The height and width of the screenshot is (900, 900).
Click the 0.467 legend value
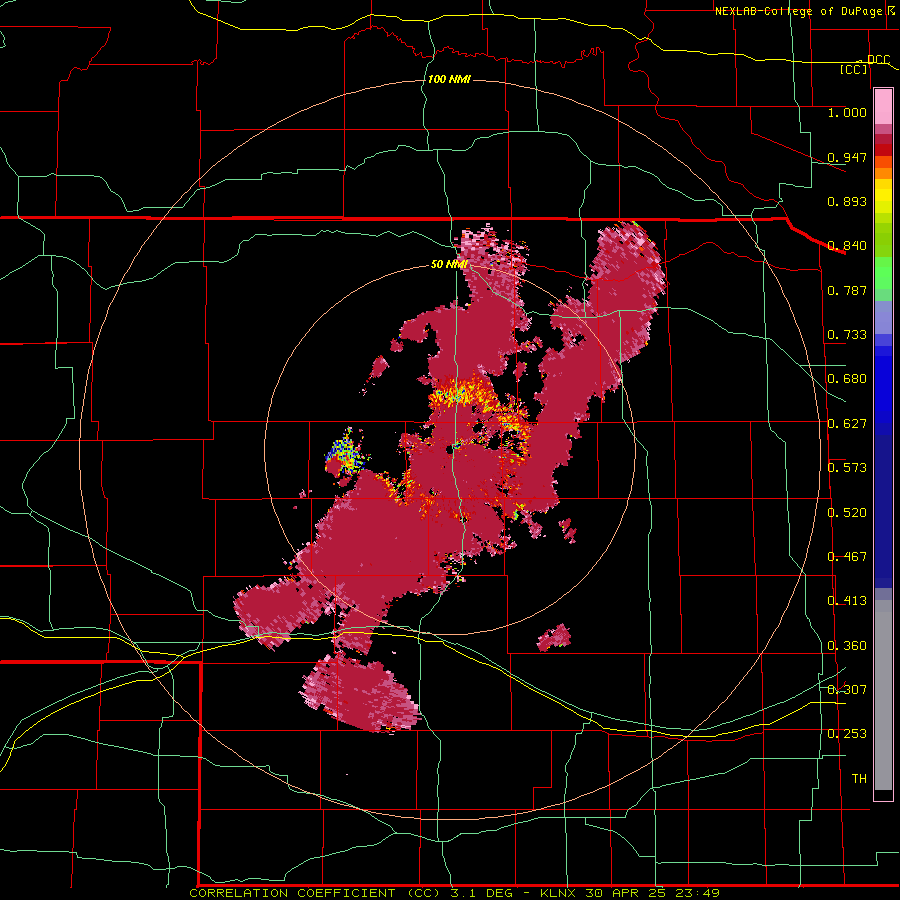click(847, 557)
